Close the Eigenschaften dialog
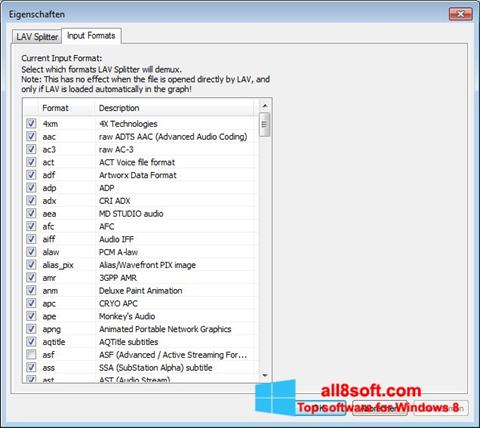Image resolution: width=480 pixels, height=428 pixels. 460,14
